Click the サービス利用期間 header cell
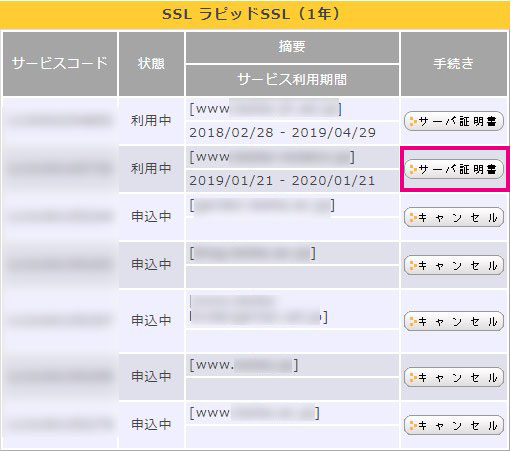 pyautogui.click(x=292, y=80)
